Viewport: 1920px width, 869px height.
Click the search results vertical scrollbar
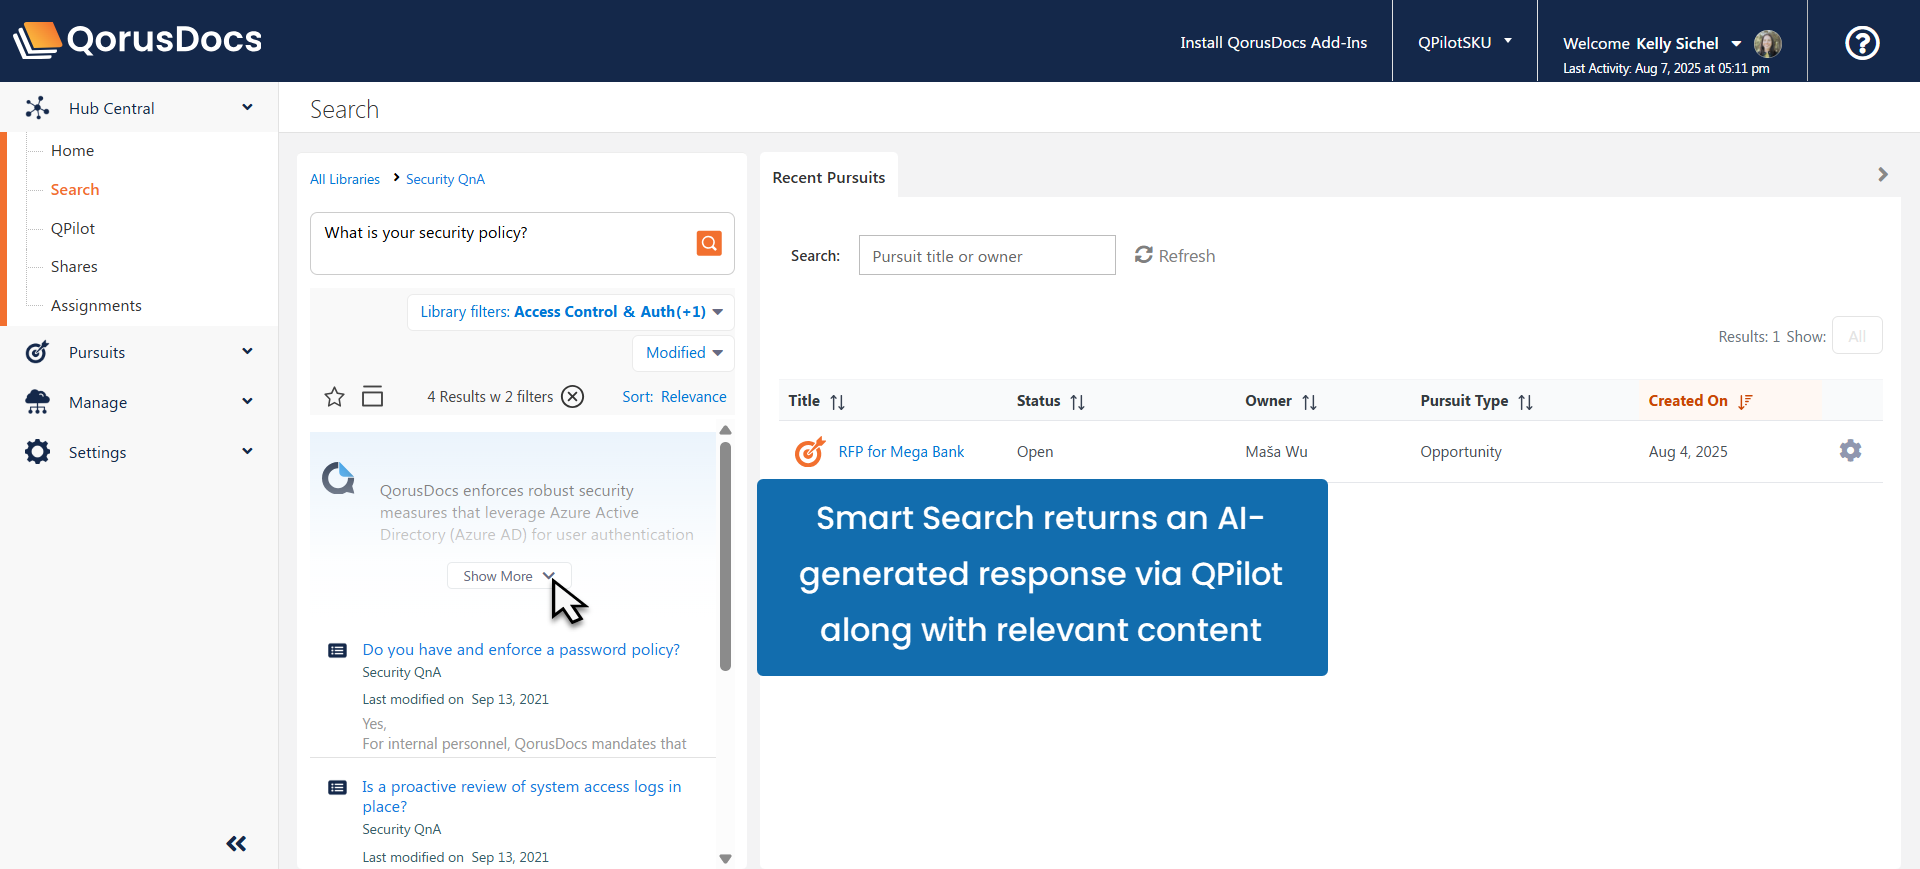pyautogui.click(x=725, y=555)
